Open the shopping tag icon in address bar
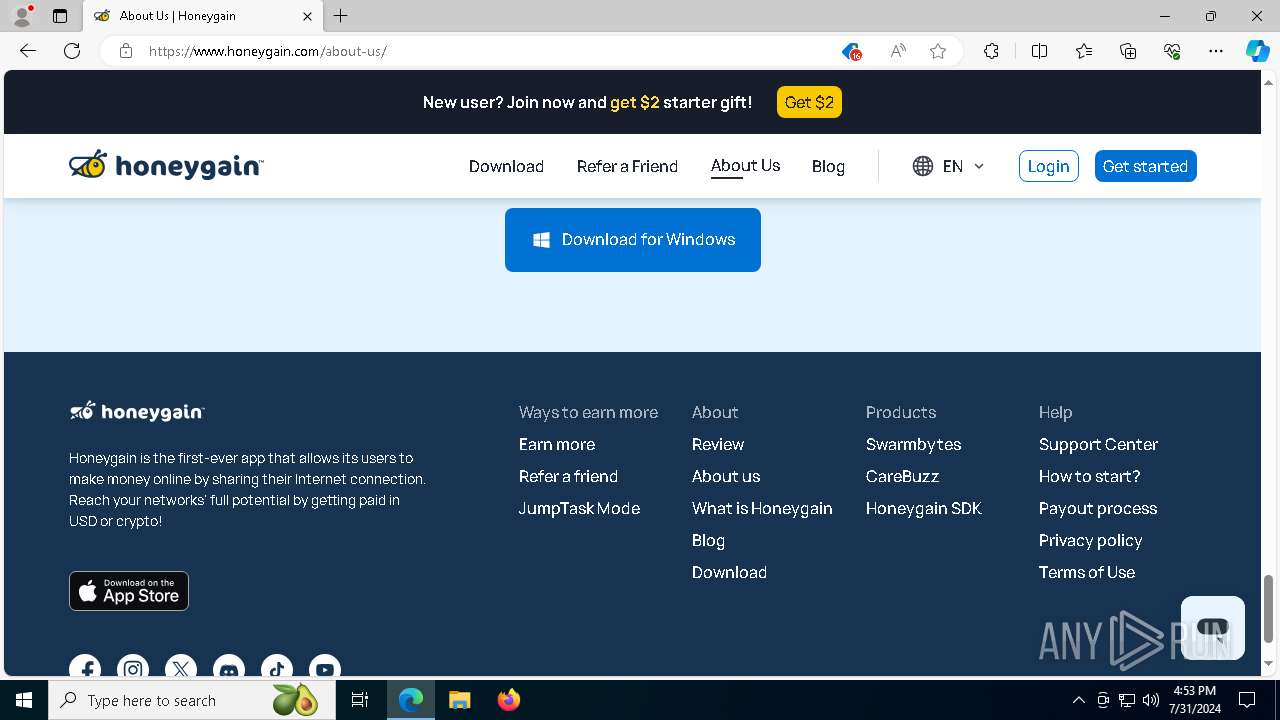This screenshot has width=1280, height=720. pos(851,52)
